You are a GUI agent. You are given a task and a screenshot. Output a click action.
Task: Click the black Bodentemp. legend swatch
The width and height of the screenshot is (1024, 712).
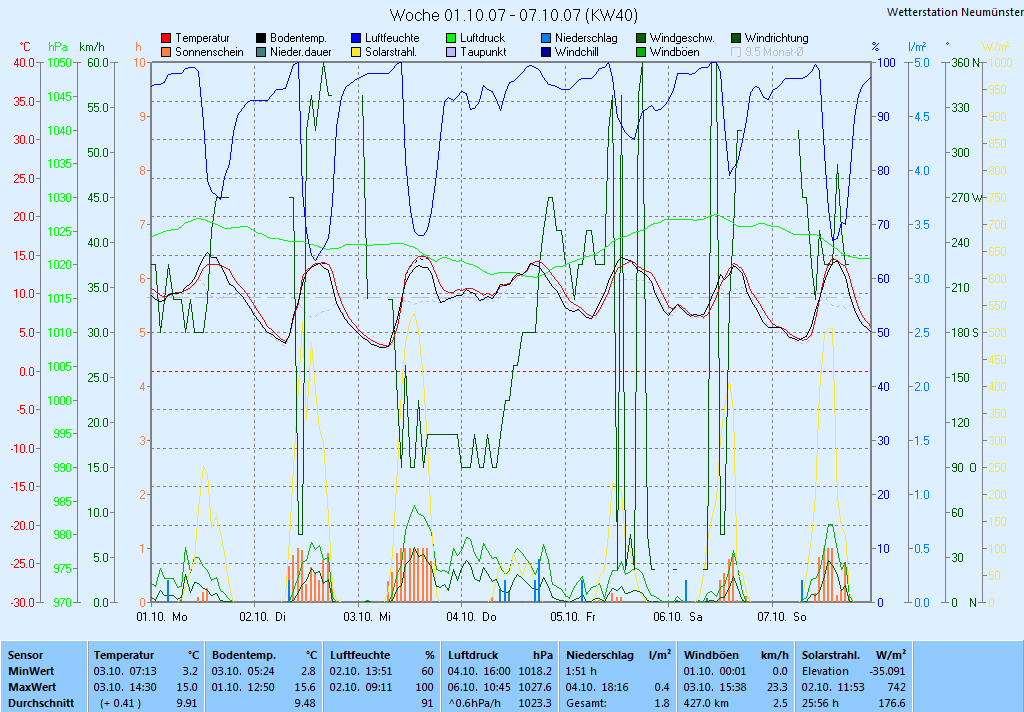(261, 39)
